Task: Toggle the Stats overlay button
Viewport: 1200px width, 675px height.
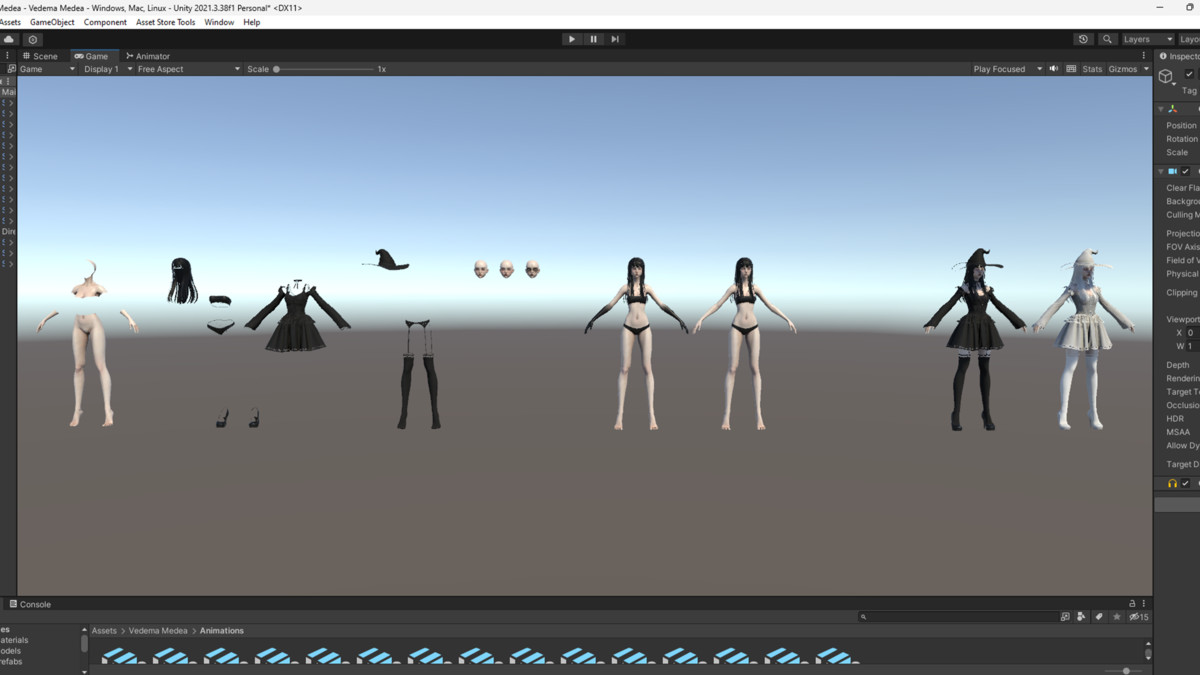Action: click(1092, 69)
